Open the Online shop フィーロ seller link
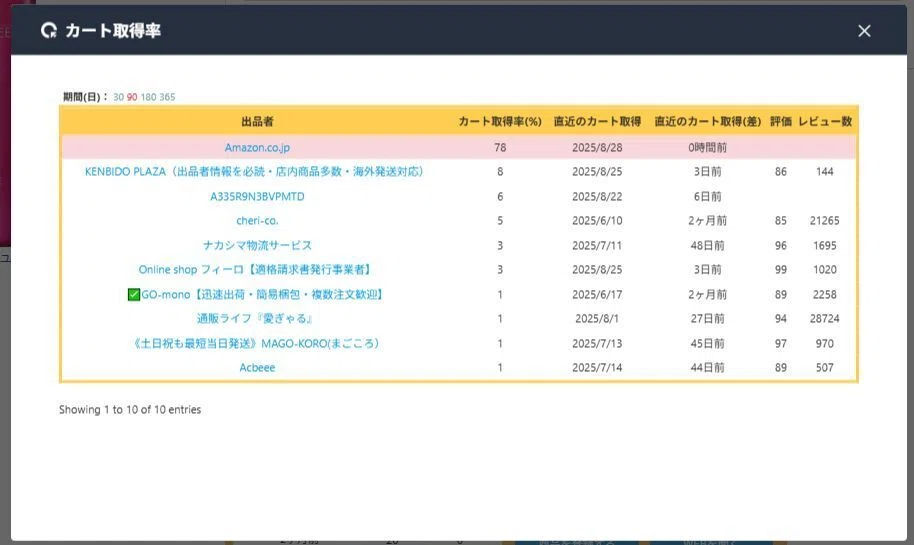This screenshot has width=914, height=545. 254,269
